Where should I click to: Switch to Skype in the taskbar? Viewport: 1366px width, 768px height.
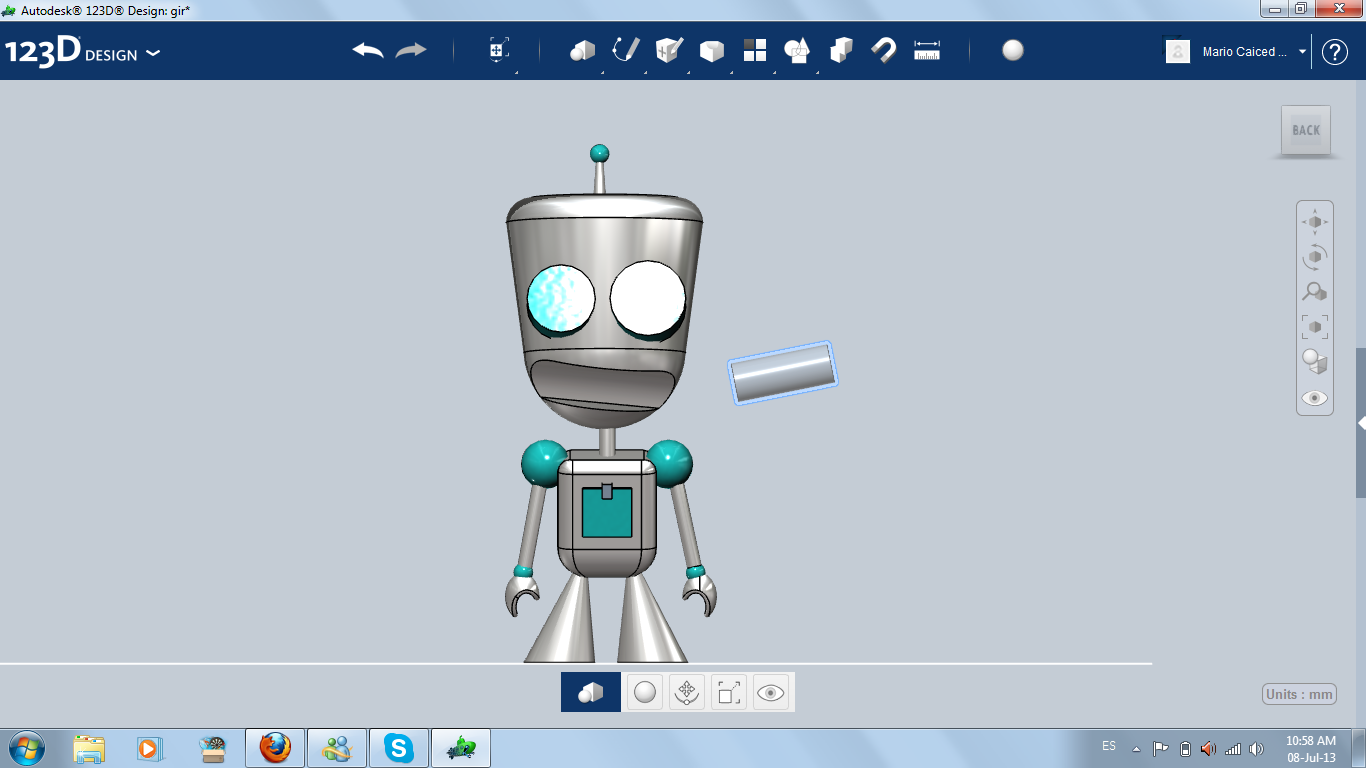(x=399, y=748)
